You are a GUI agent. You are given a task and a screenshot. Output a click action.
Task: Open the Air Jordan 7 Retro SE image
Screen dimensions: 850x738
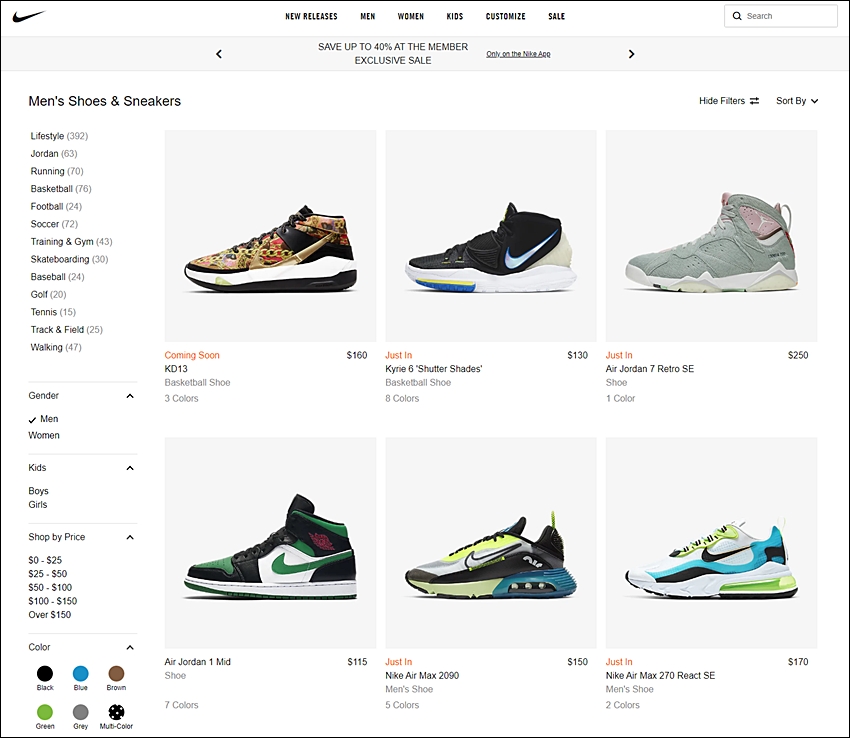pyautogui.click(x=711, y=236)
